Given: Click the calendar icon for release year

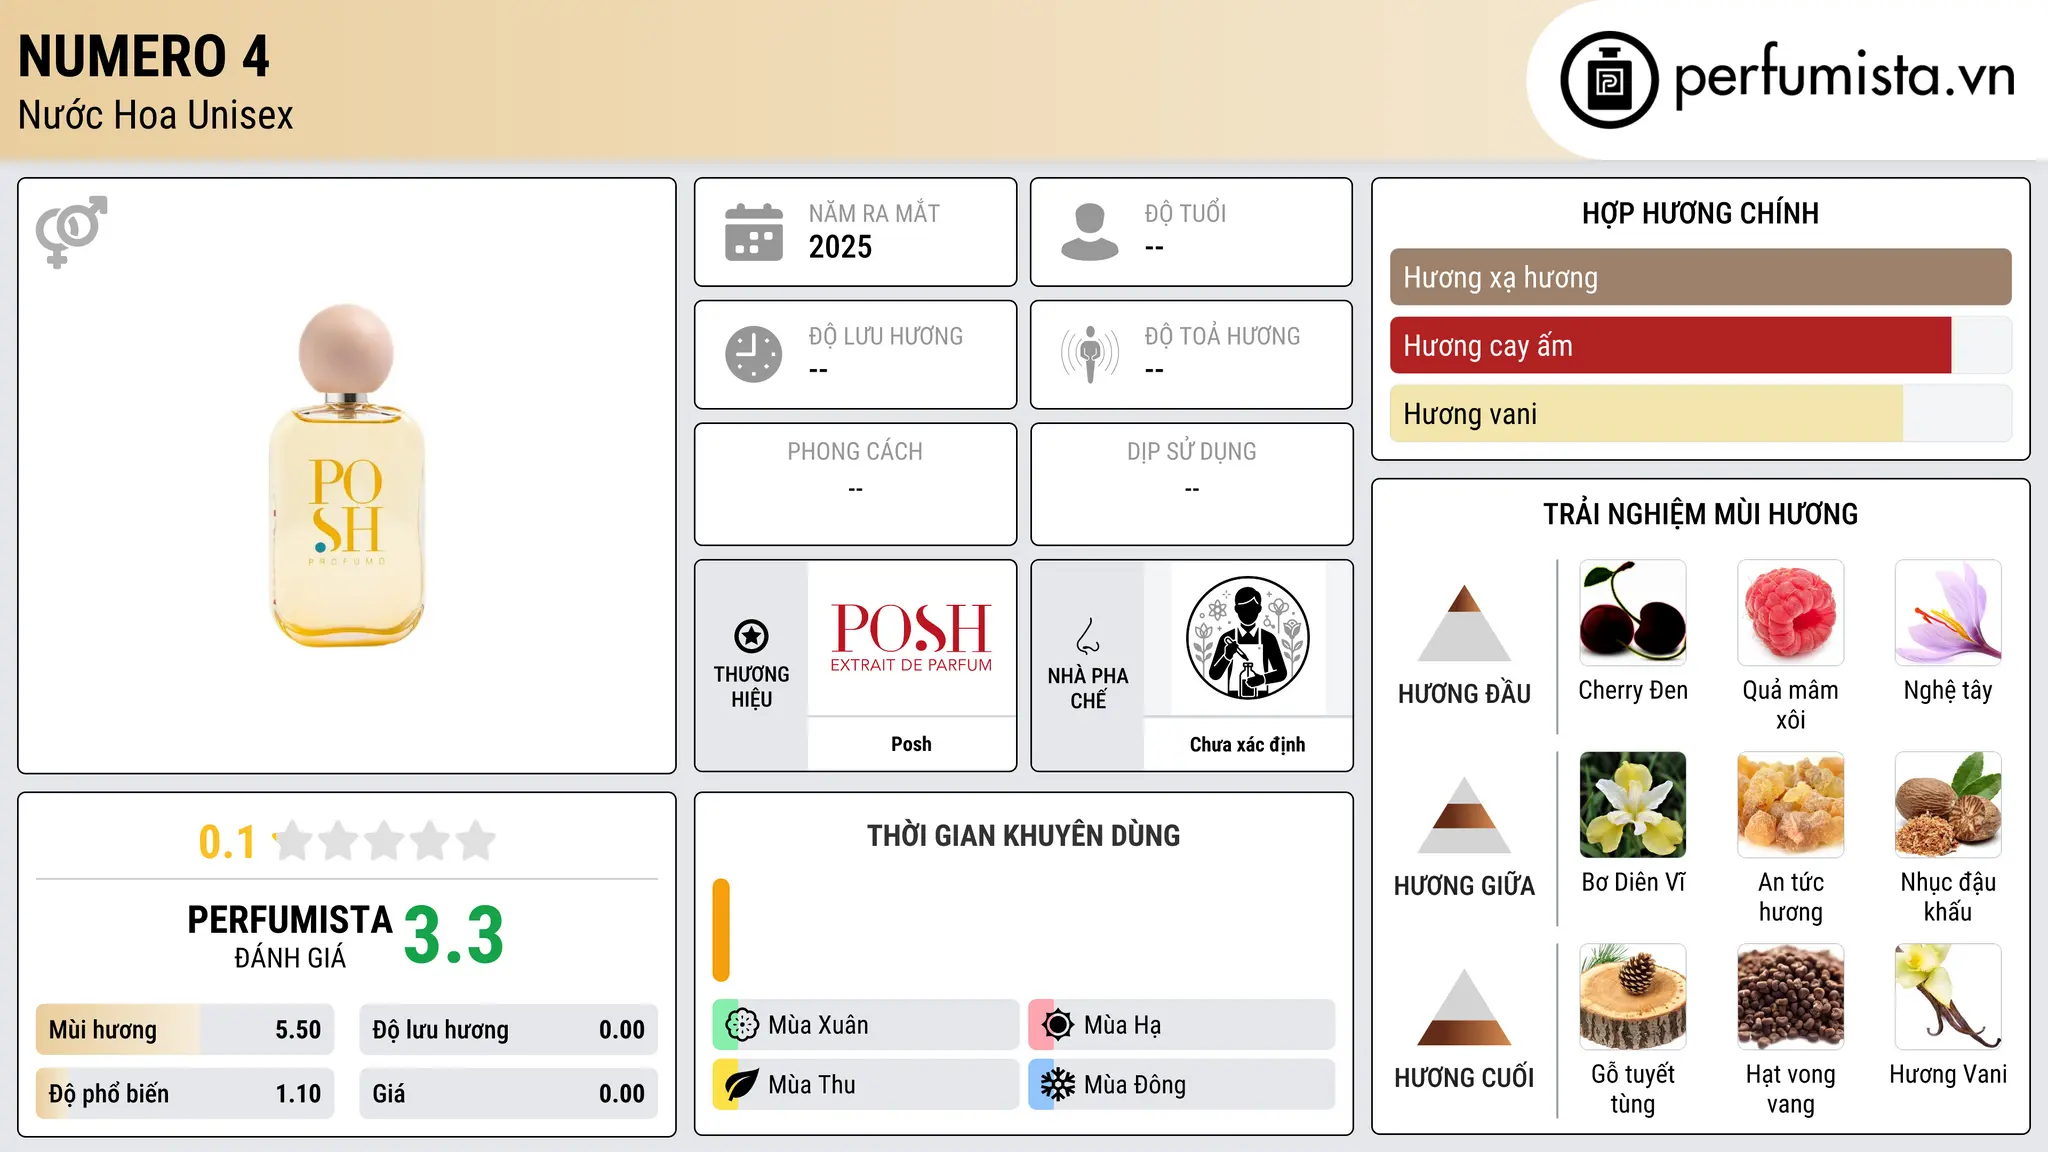Looking at the screenshot, I should (754, 232).
